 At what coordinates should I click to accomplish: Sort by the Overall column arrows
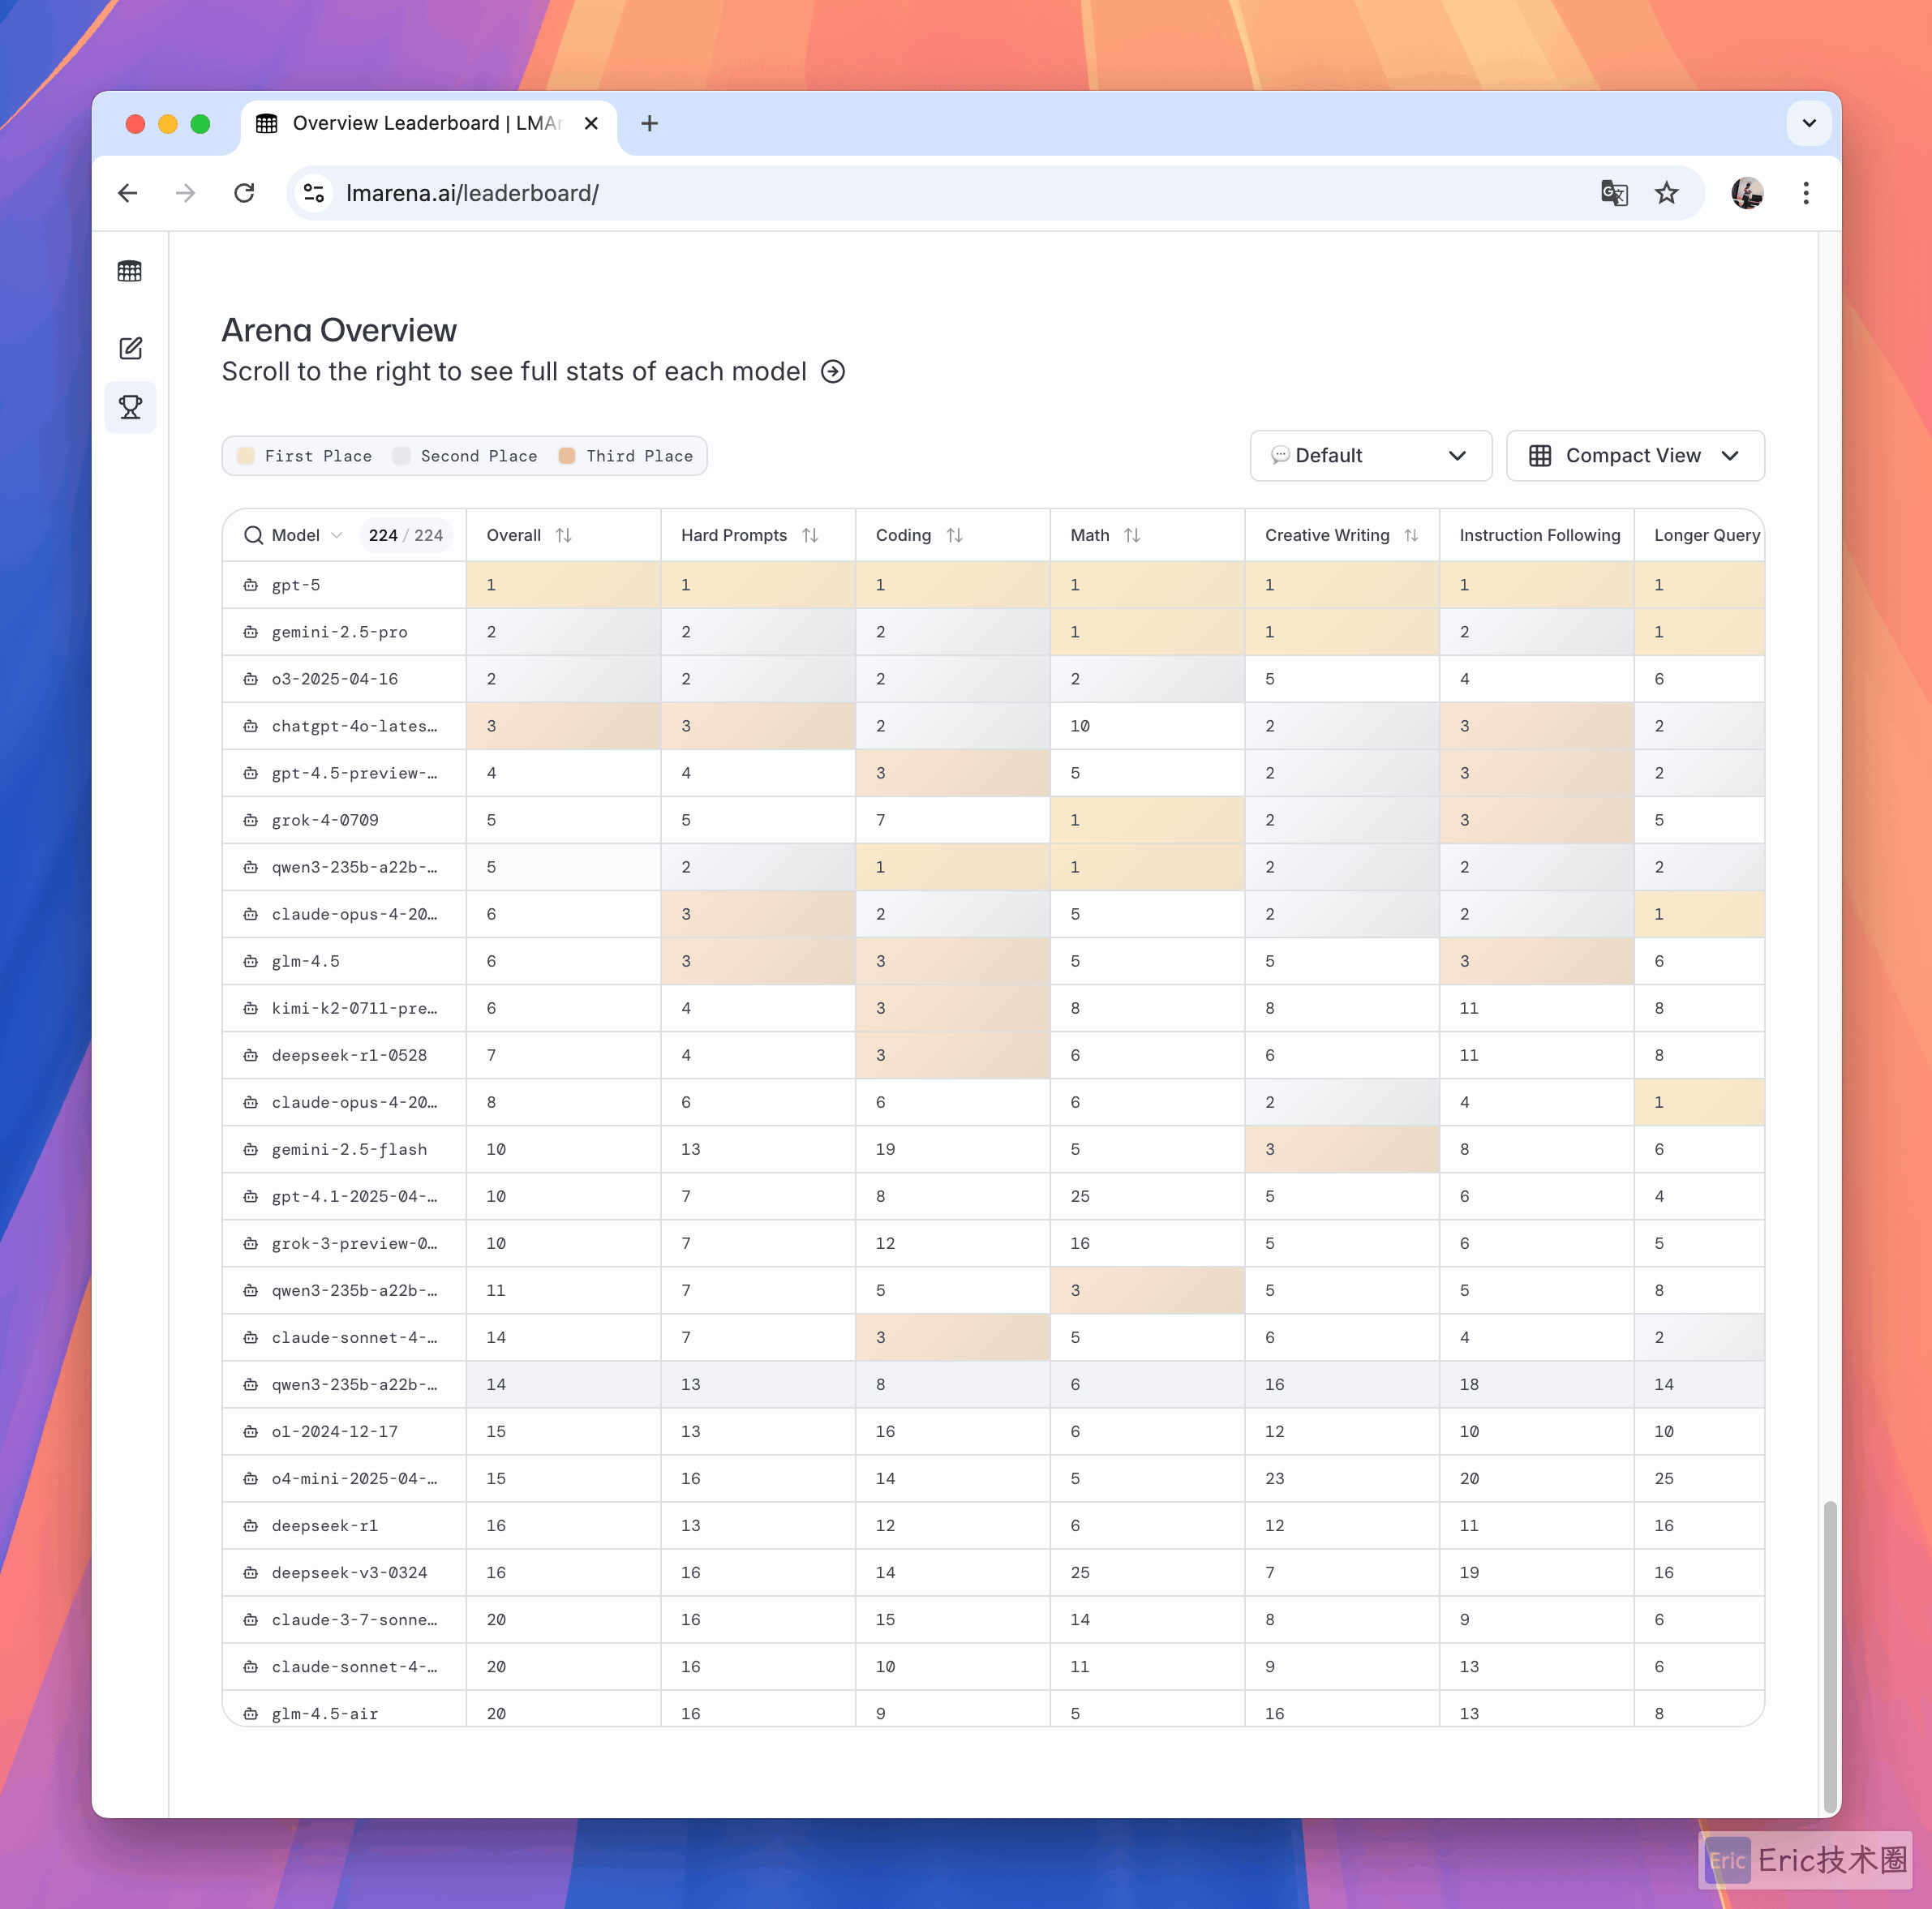(564, 535)
